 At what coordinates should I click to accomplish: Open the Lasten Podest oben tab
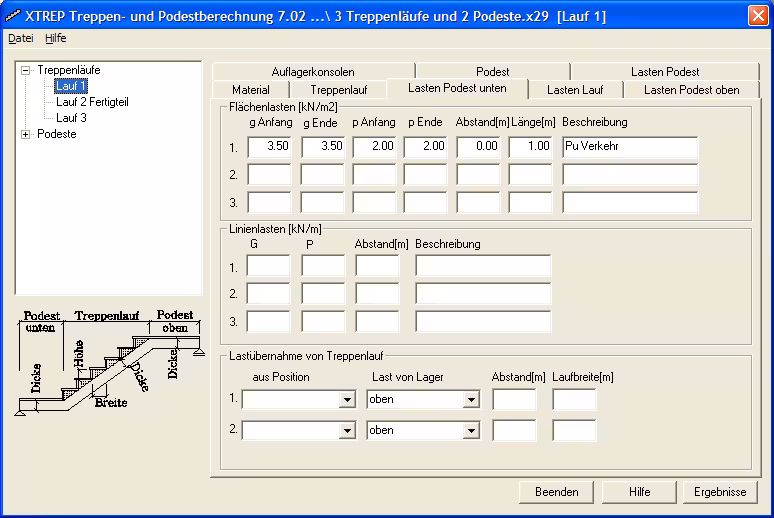(691, 90)
